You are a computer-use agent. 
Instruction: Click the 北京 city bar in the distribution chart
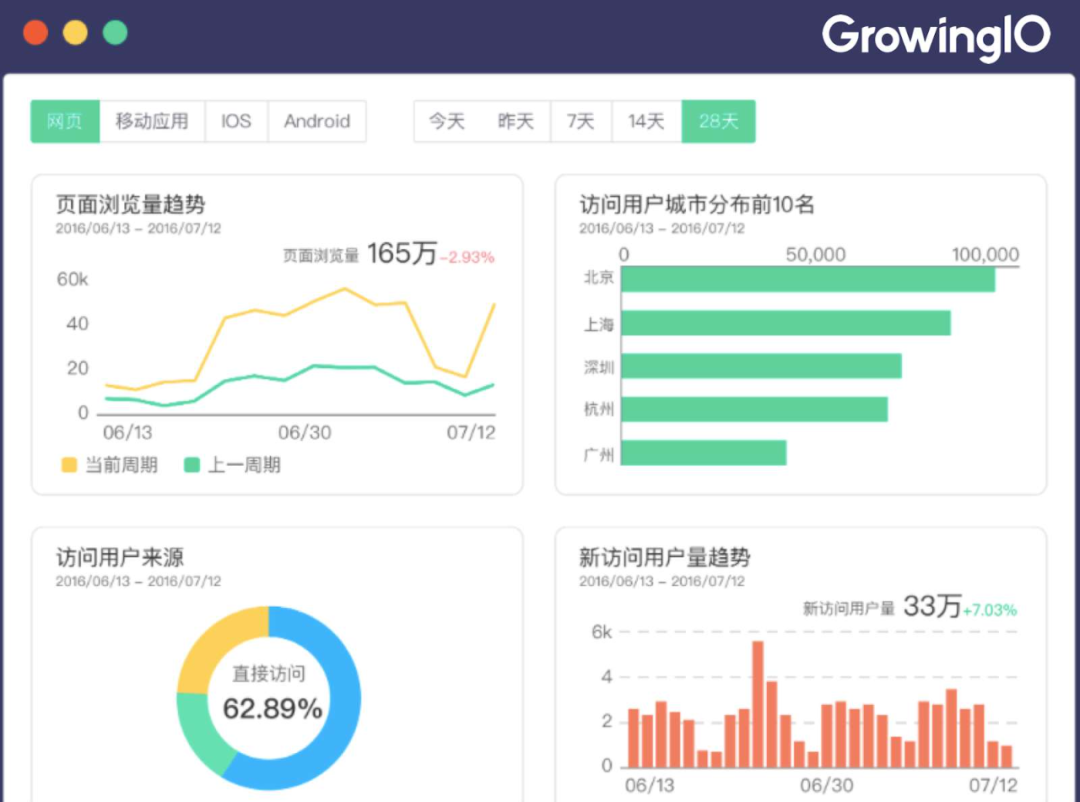coord(810,281)
